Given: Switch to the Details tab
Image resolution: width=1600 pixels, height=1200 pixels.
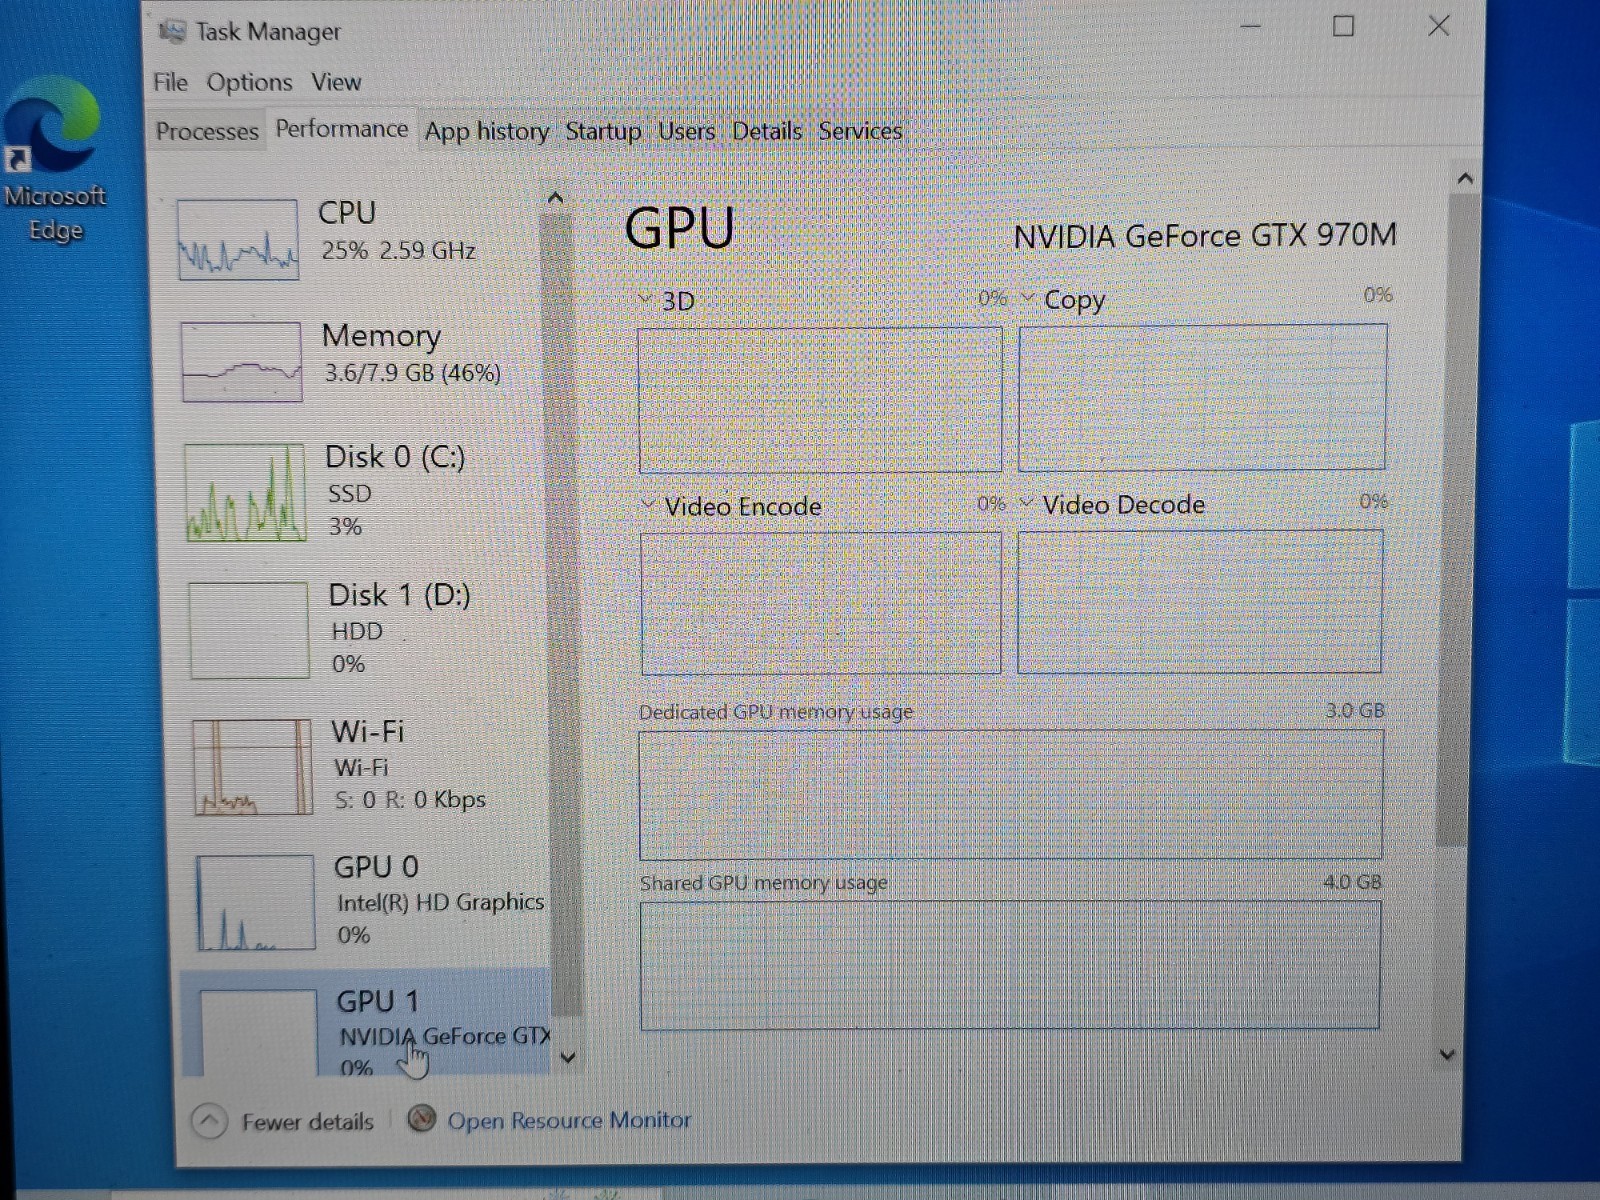Looking at the screenshot, I should [767, 131].
